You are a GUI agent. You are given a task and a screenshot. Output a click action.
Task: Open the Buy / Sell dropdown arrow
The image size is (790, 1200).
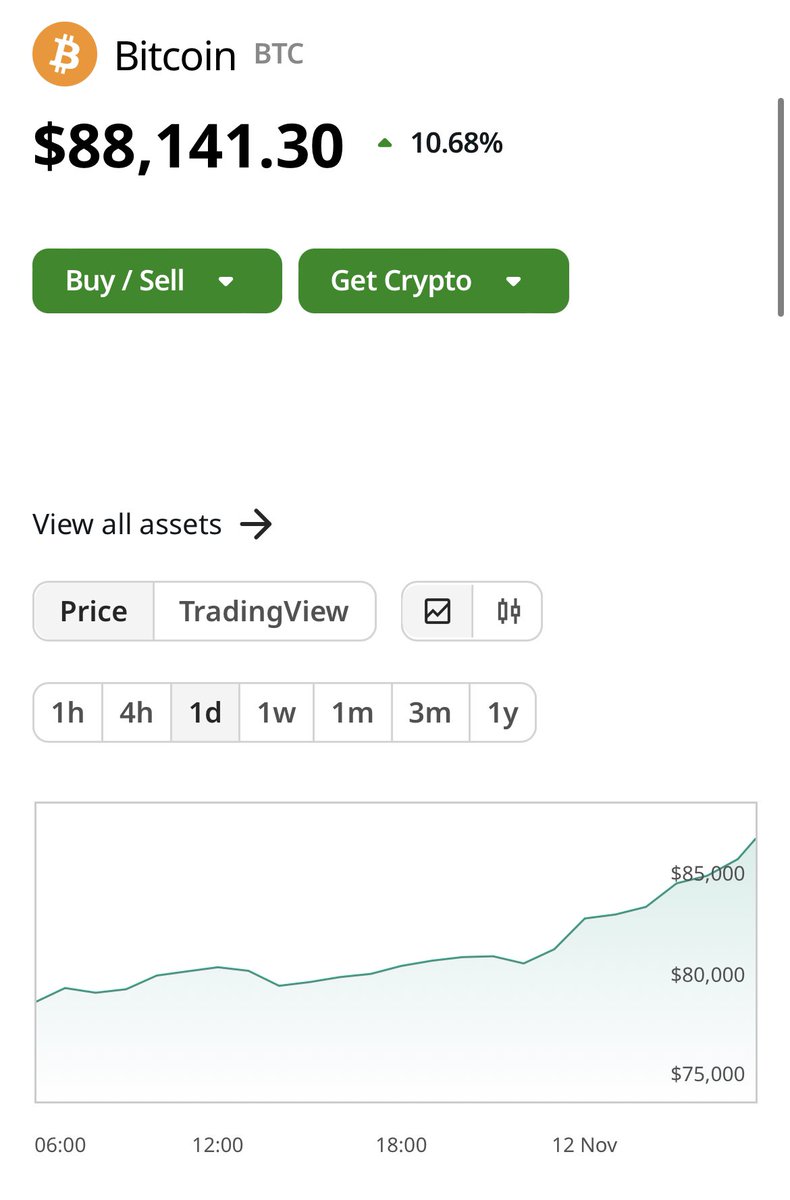point(226,282)
